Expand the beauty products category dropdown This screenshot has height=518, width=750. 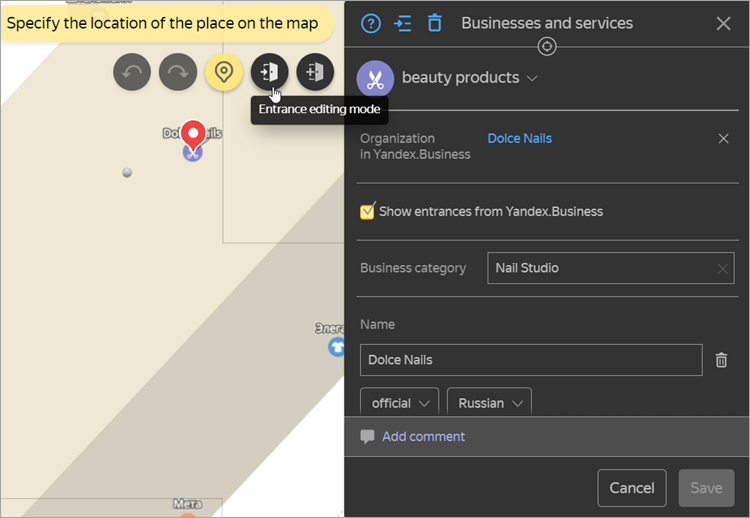[x=532, y=78]
